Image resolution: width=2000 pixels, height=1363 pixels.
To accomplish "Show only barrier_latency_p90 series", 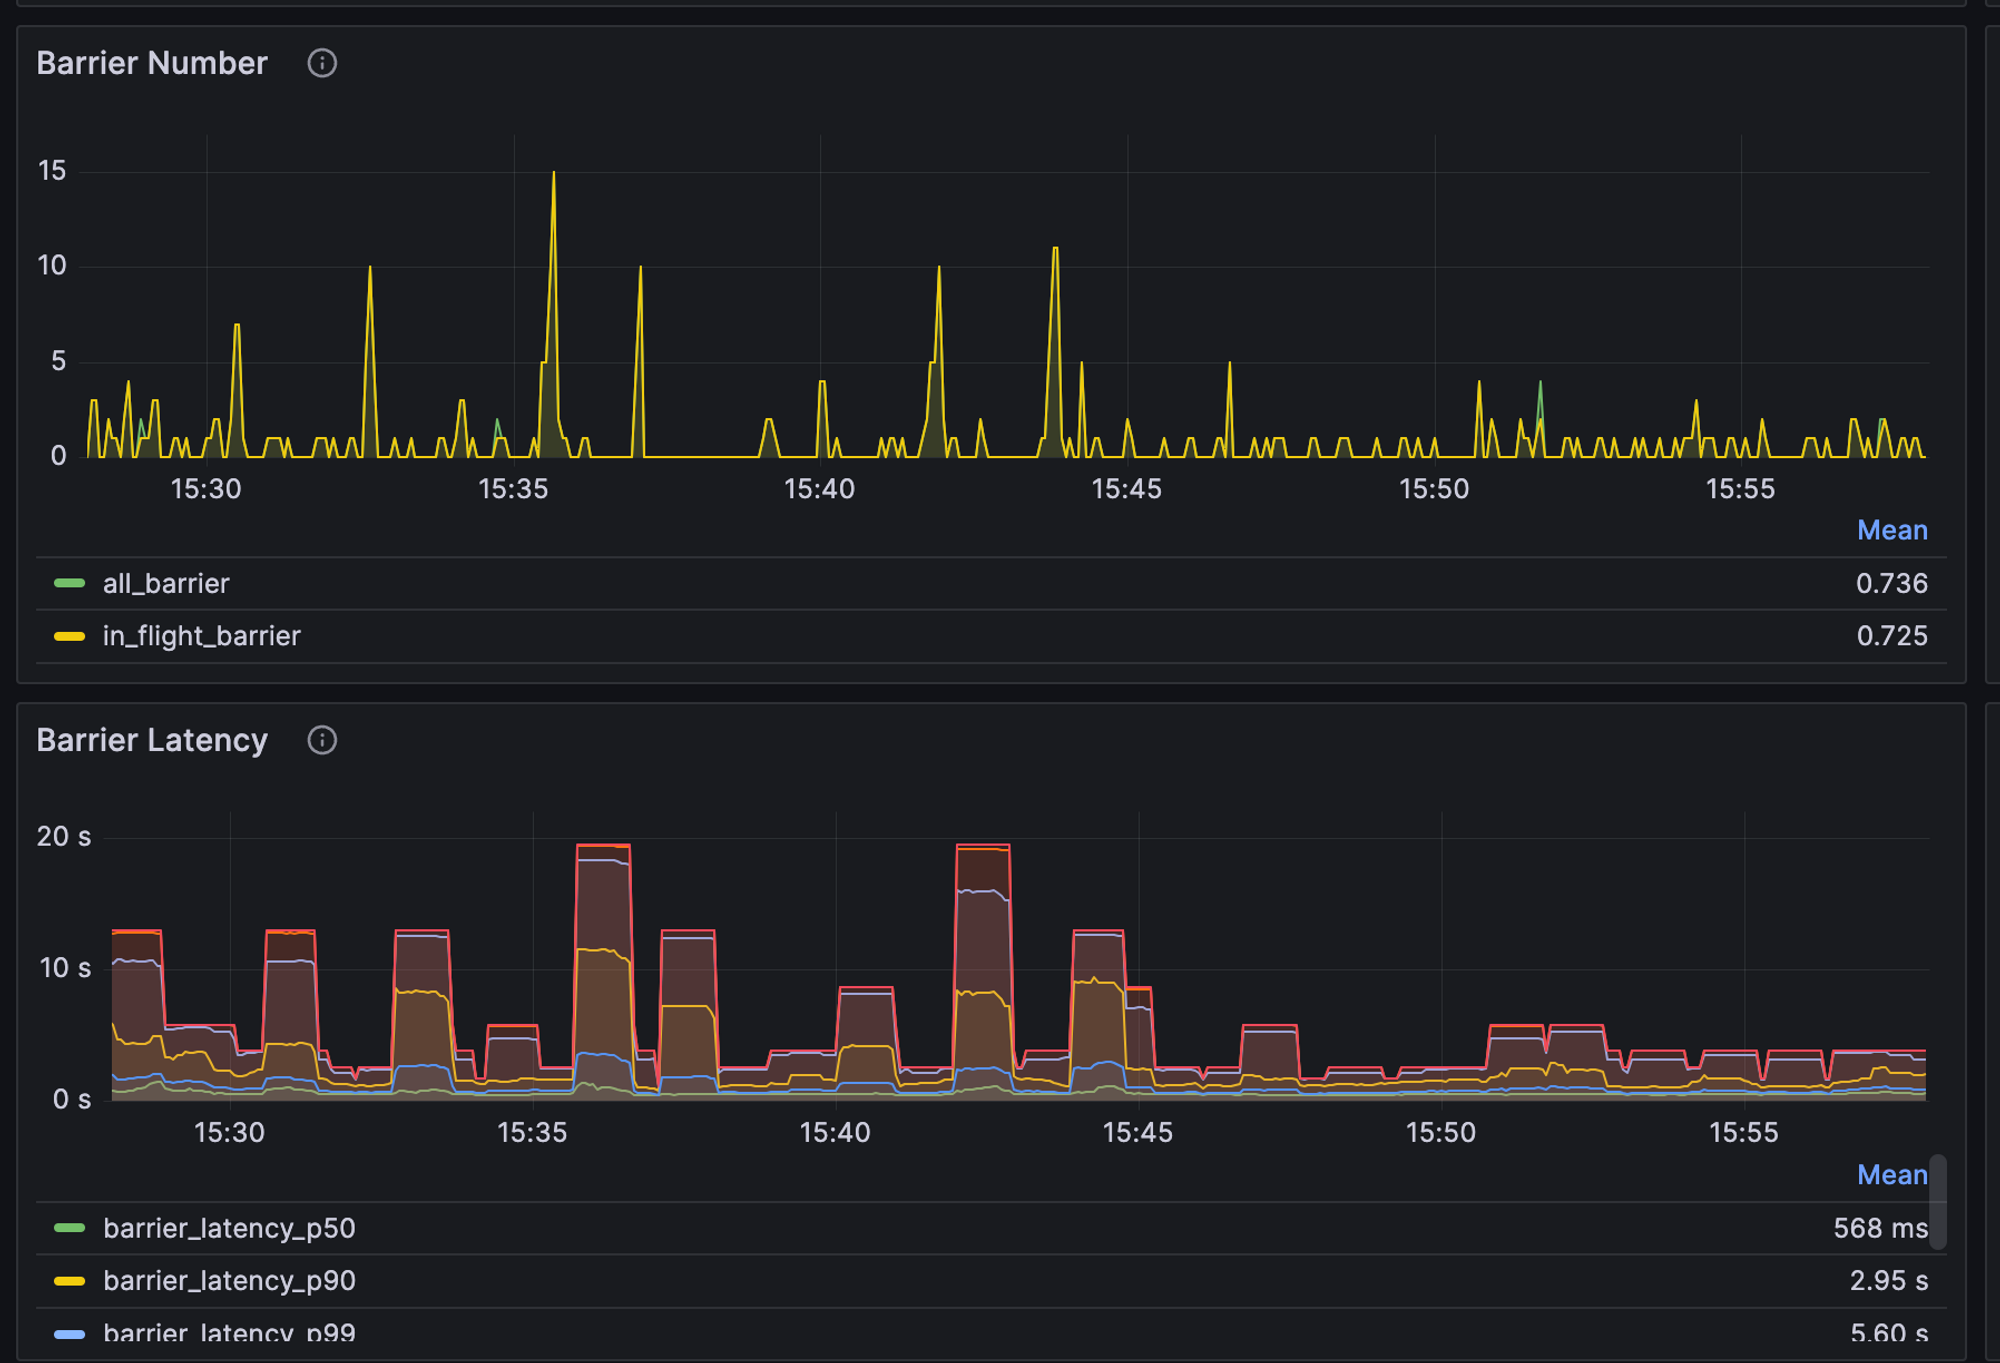I will click(229, 1281).
